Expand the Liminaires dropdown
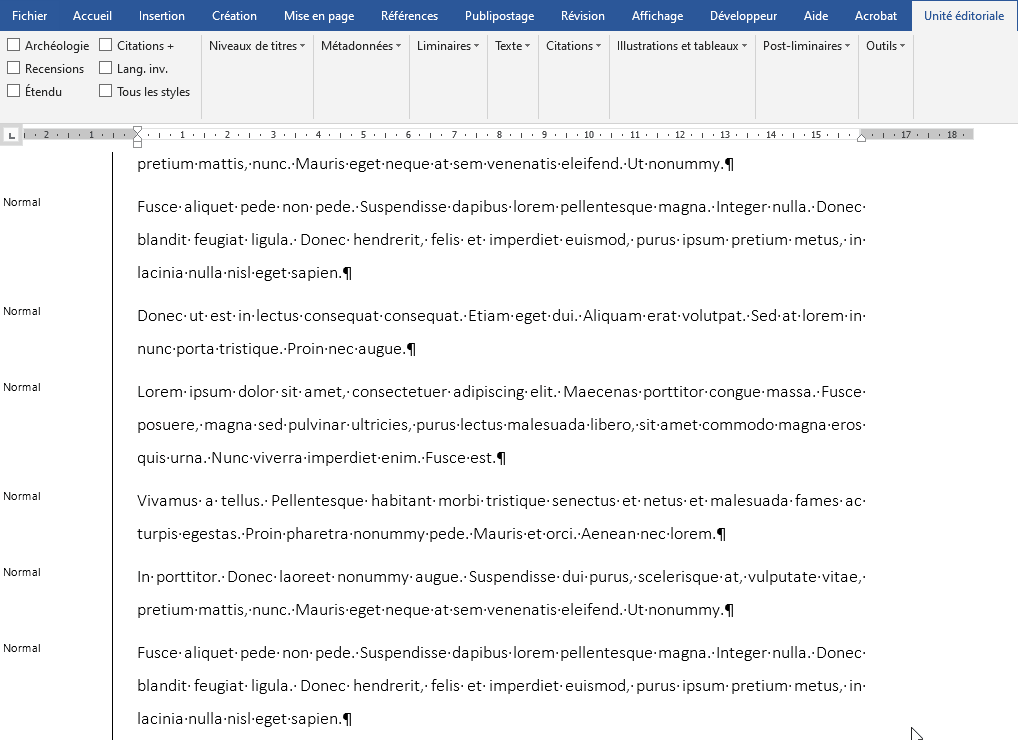This screenshot has width=1018, height=740. click(x=448, y=45)
